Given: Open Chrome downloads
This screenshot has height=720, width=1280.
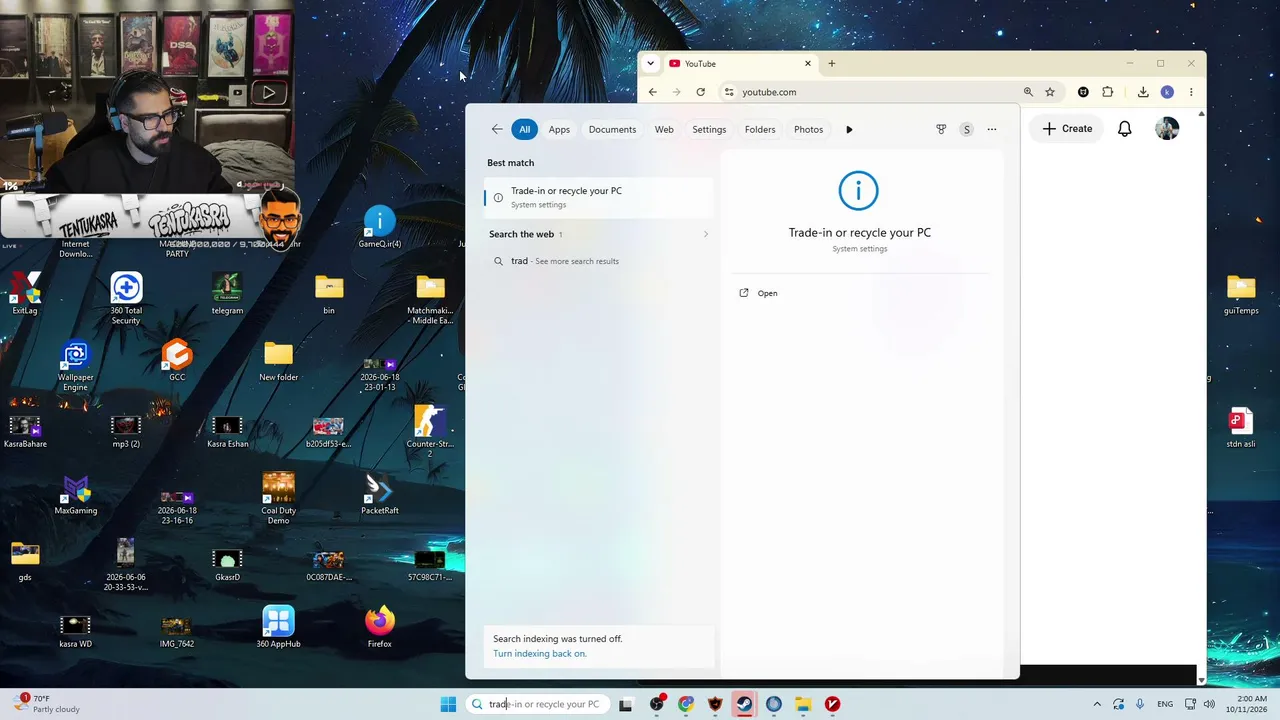Looking at the screenshot, I should (x=1143, y=92).
